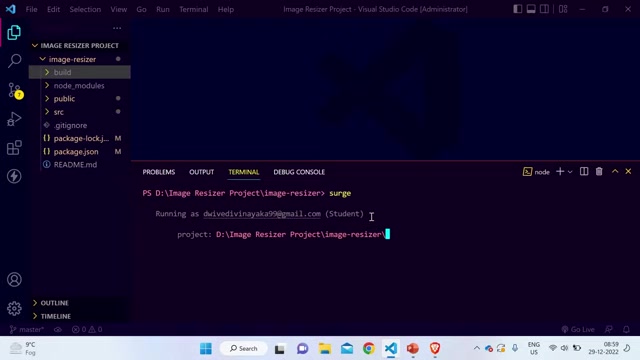640x360 pixels.
Task: Open the File menu
Action: coord(31,9)
